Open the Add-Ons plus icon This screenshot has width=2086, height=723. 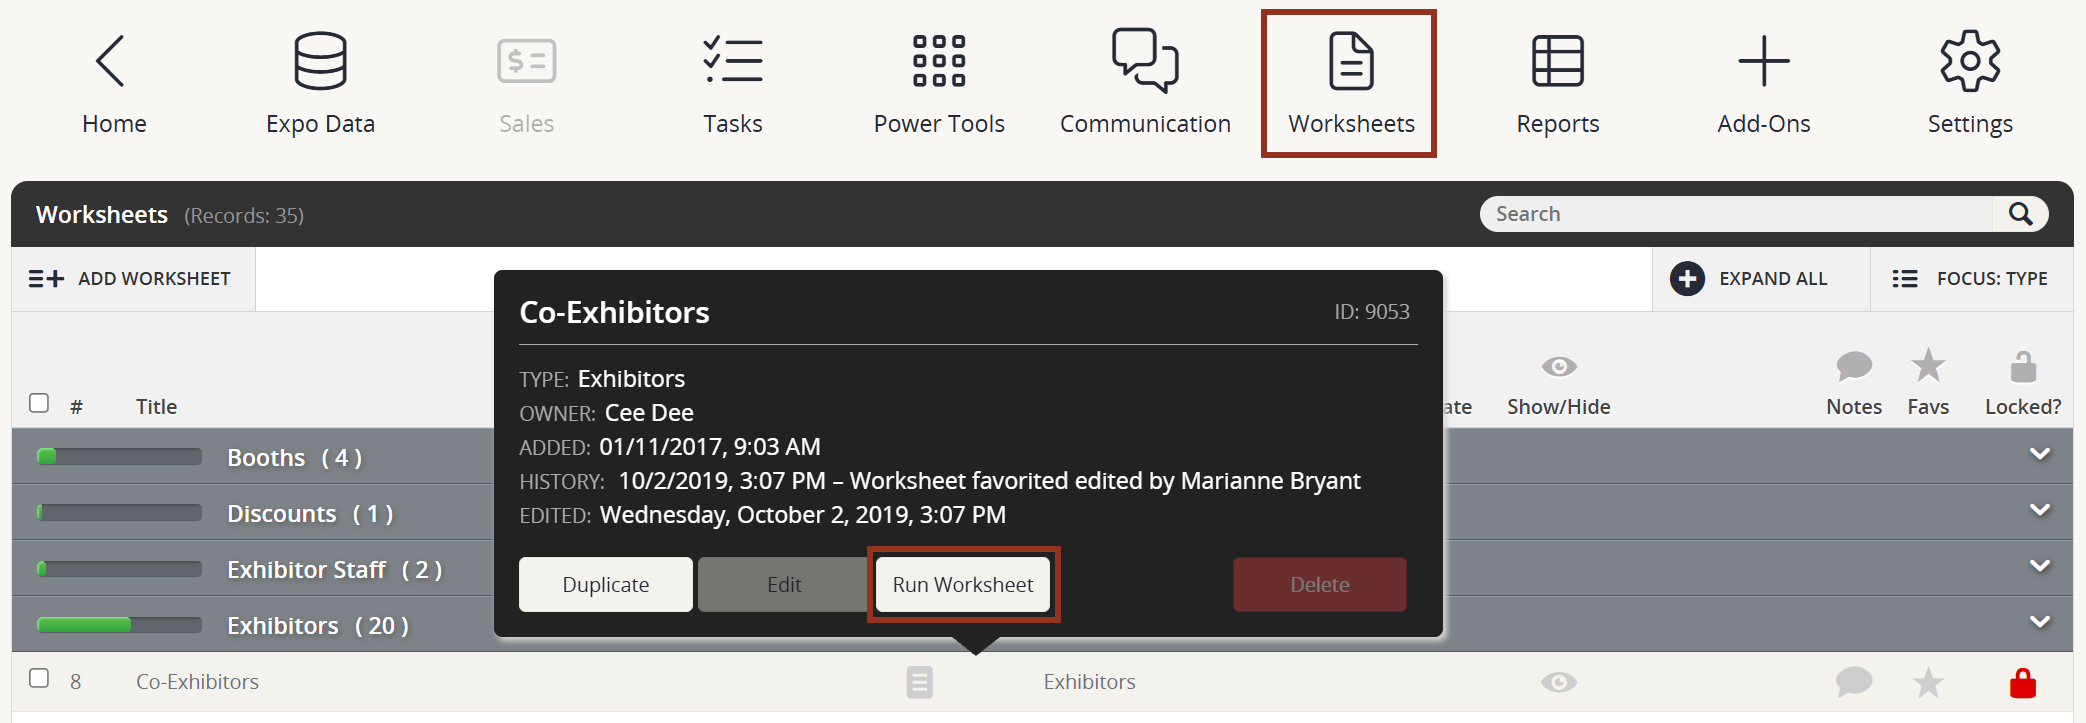pos(1764,61)
